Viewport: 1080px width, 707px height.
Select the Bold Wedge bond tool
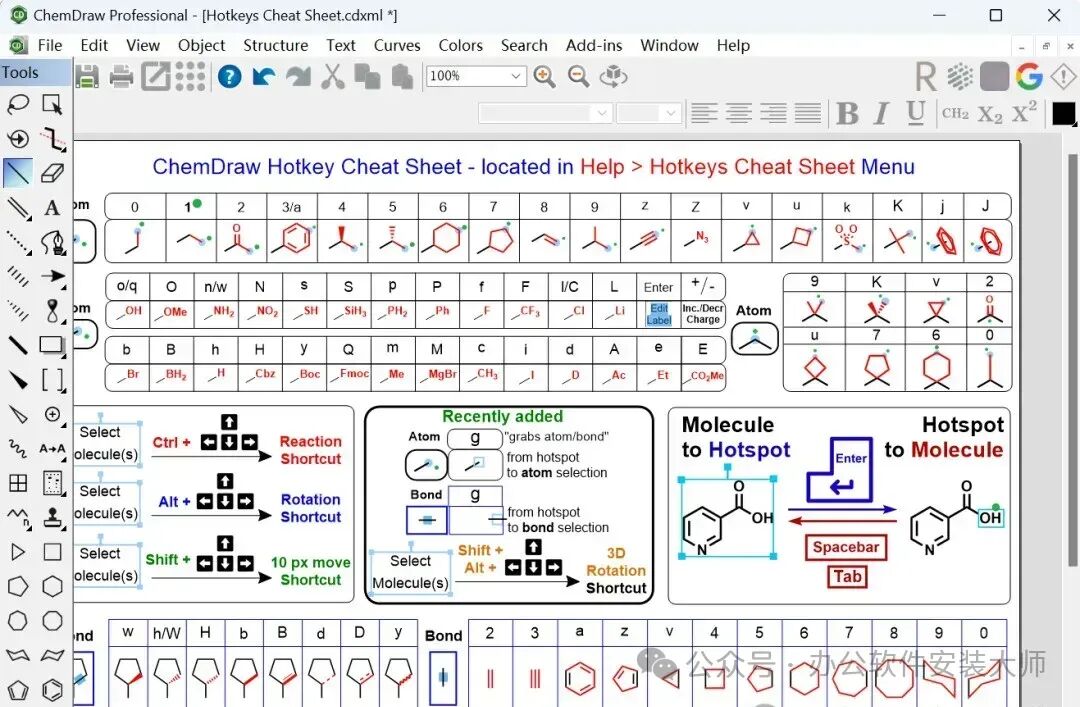[x=18, y=379]
